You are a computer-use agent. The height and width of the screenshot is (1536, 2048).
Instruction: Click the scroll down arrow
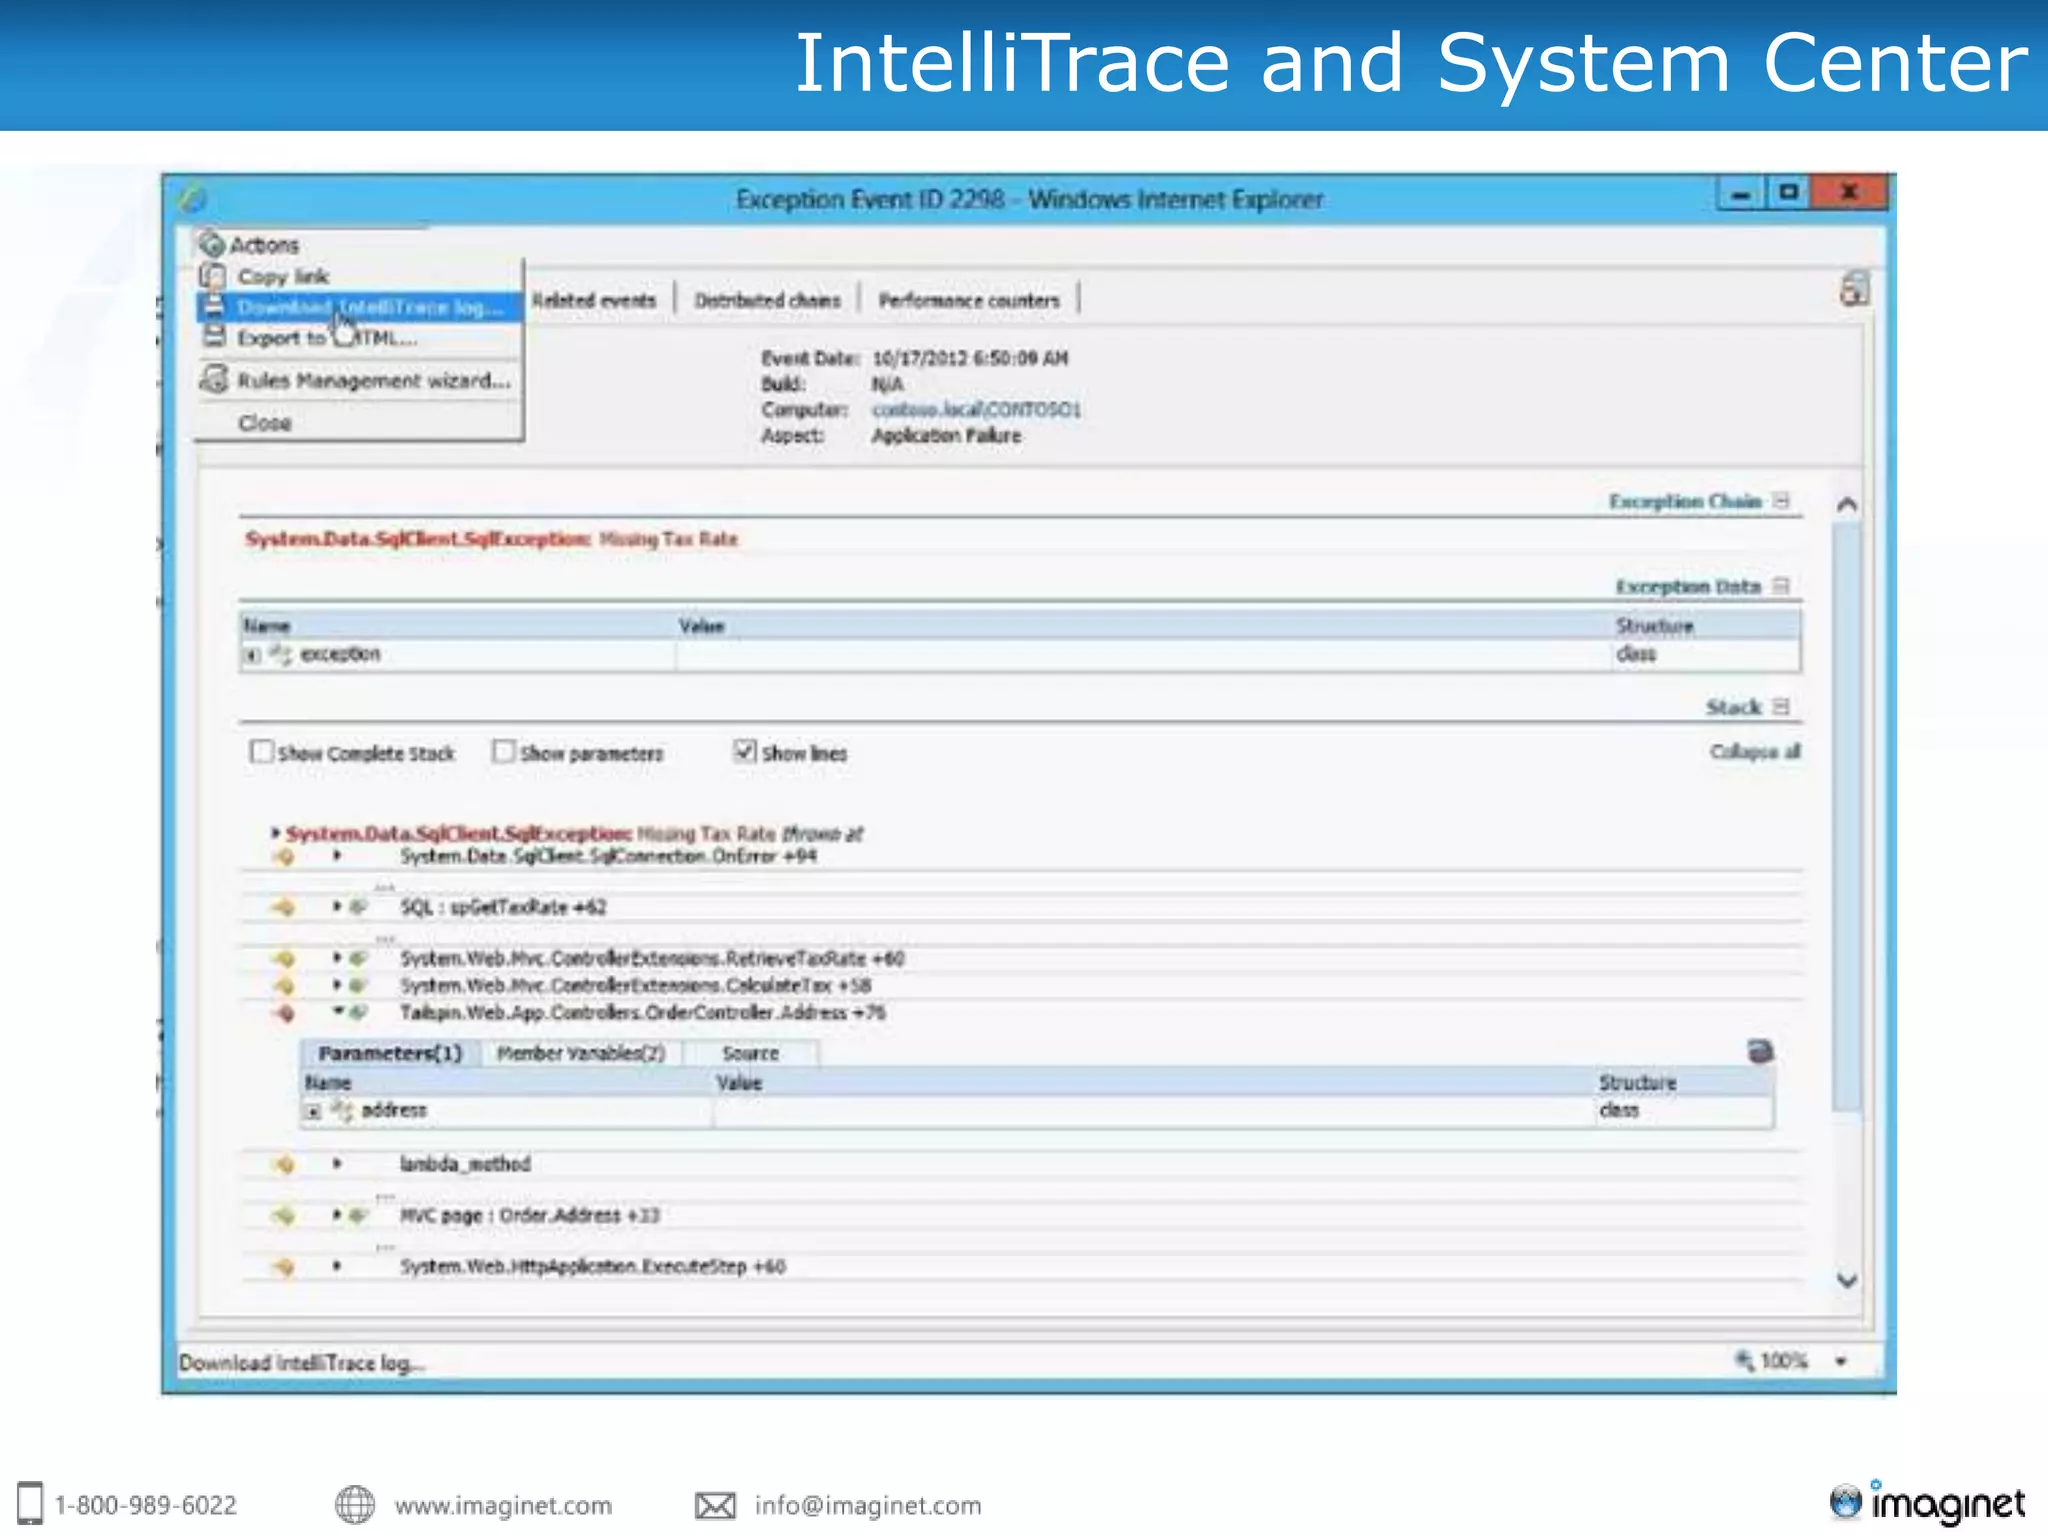point(1847,1280)
